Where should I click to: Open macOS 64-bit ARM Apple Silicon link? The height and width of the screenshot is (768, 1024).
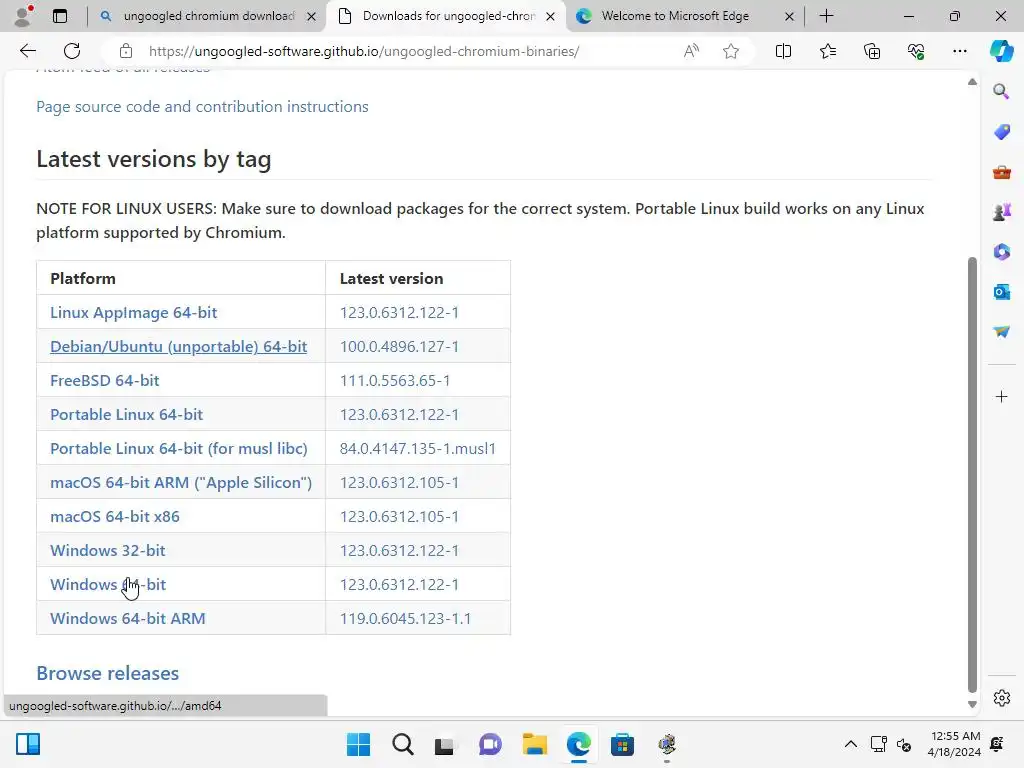(x=181, y=482)
